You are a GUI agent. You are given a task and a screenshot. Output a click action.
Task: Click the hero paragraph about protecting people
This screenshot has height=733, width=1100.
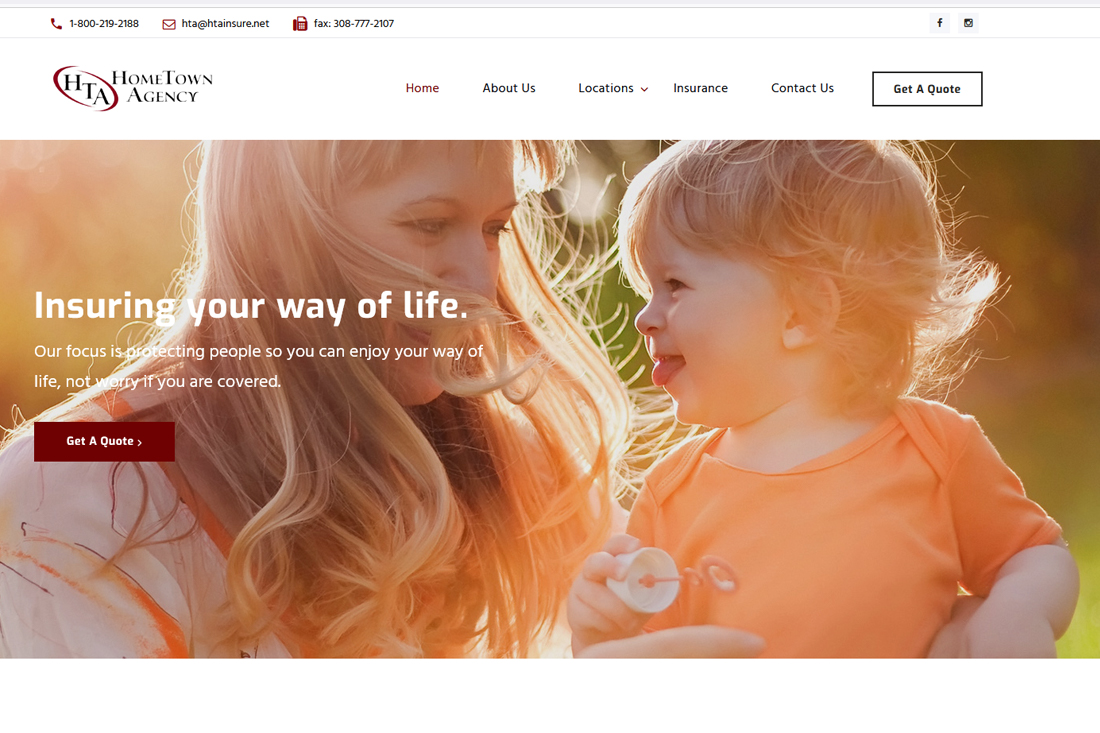tap(258, 366)
